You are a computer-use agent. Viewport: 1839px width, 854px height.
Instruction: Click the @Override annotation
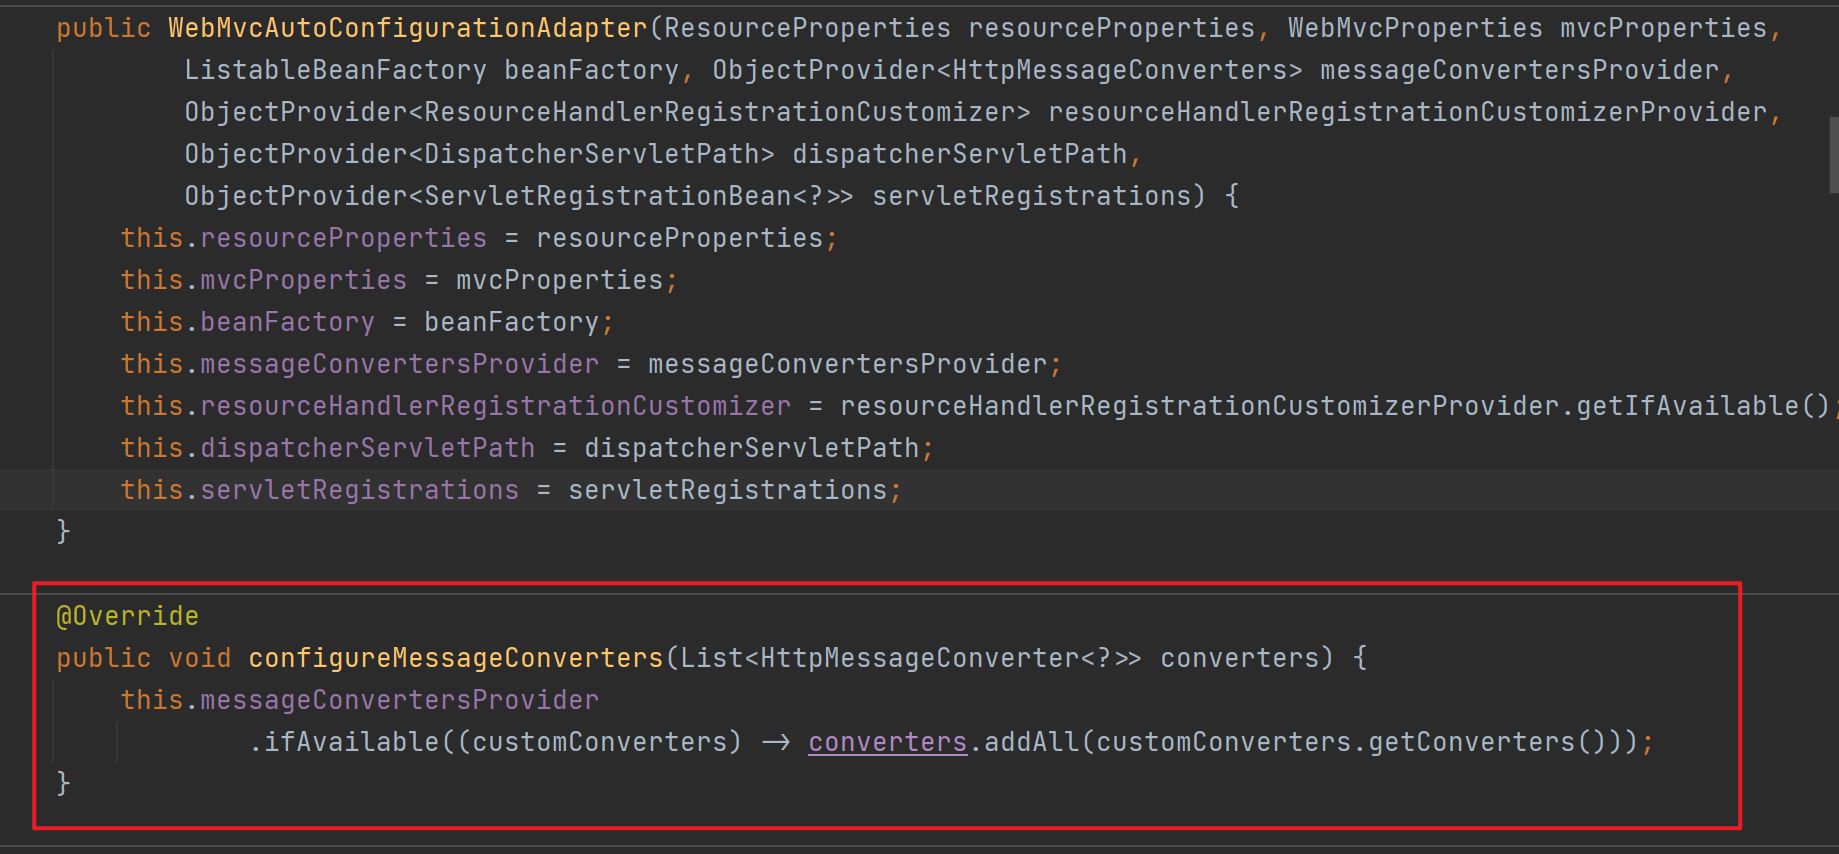click(x=127, y=616)
